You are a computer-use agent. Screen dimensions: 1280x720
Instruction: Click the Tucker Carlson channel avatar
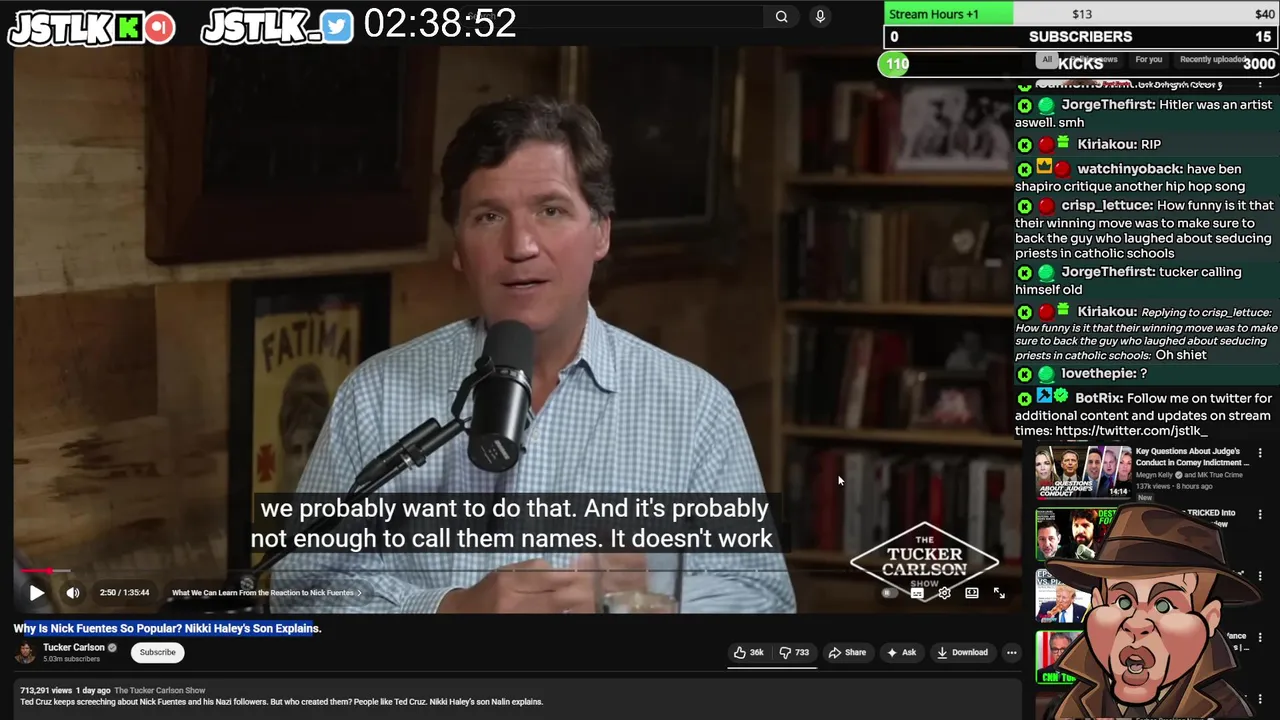tap(25, 652)
